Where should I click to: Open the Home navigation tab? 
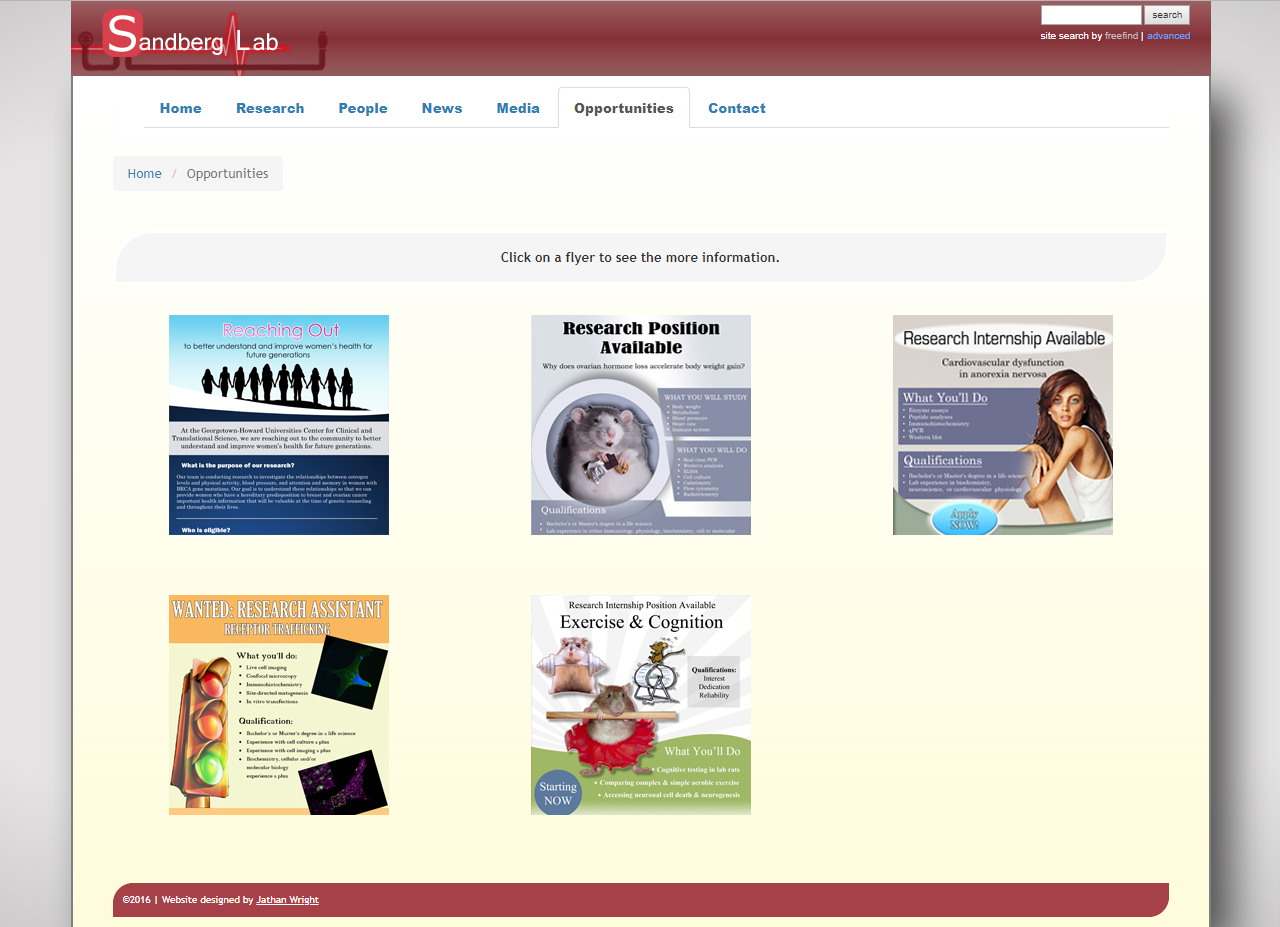click(180, 108)
